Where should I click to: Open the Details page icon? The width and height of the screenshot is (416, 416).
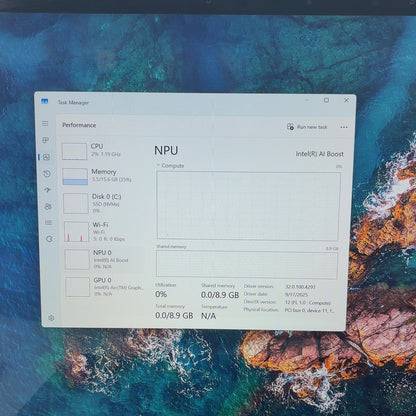click(48, 222)
